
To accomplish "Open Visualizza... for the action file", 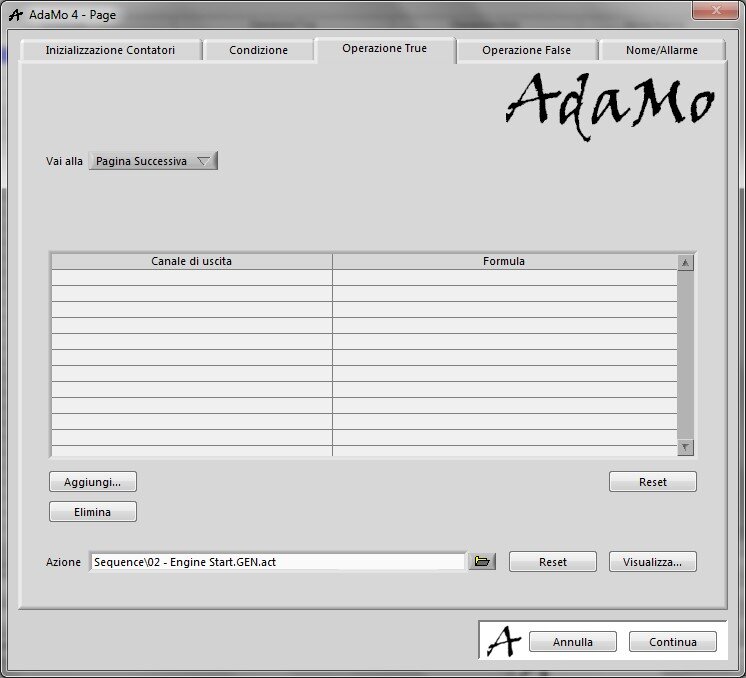I will pyautogui.click(x=652, y=562).
